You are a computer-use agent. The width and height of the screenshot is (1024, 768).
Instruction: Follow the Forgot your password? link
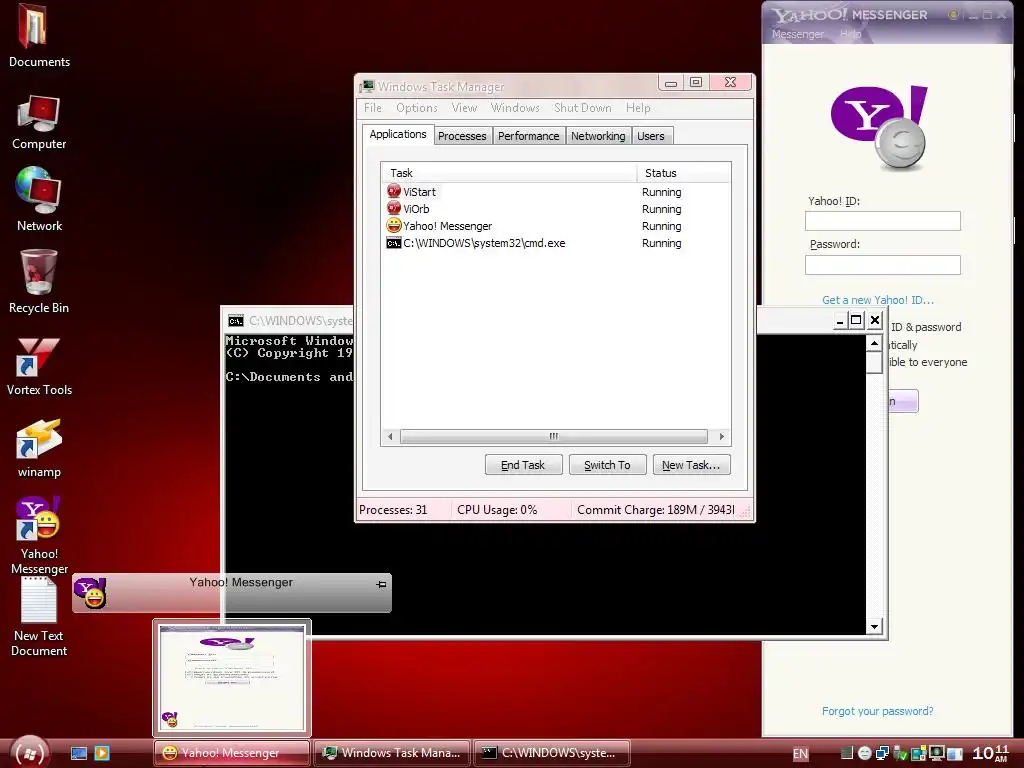coord(878,711)
